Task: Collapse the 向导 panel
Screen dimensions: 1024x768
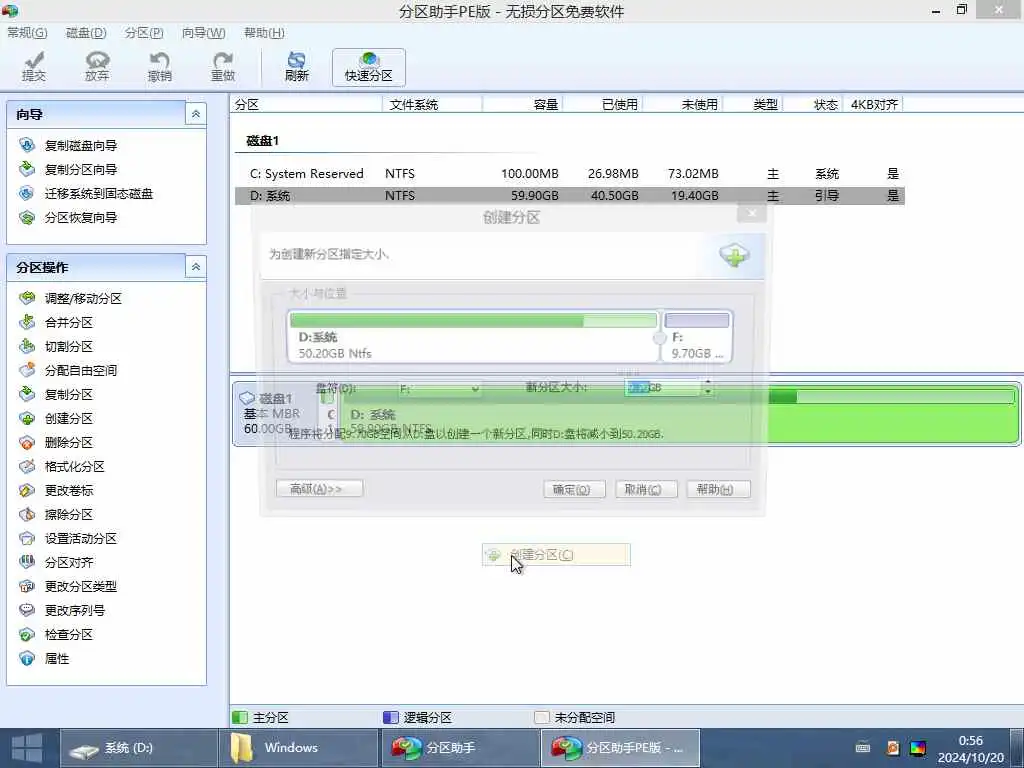Action: 195,114
